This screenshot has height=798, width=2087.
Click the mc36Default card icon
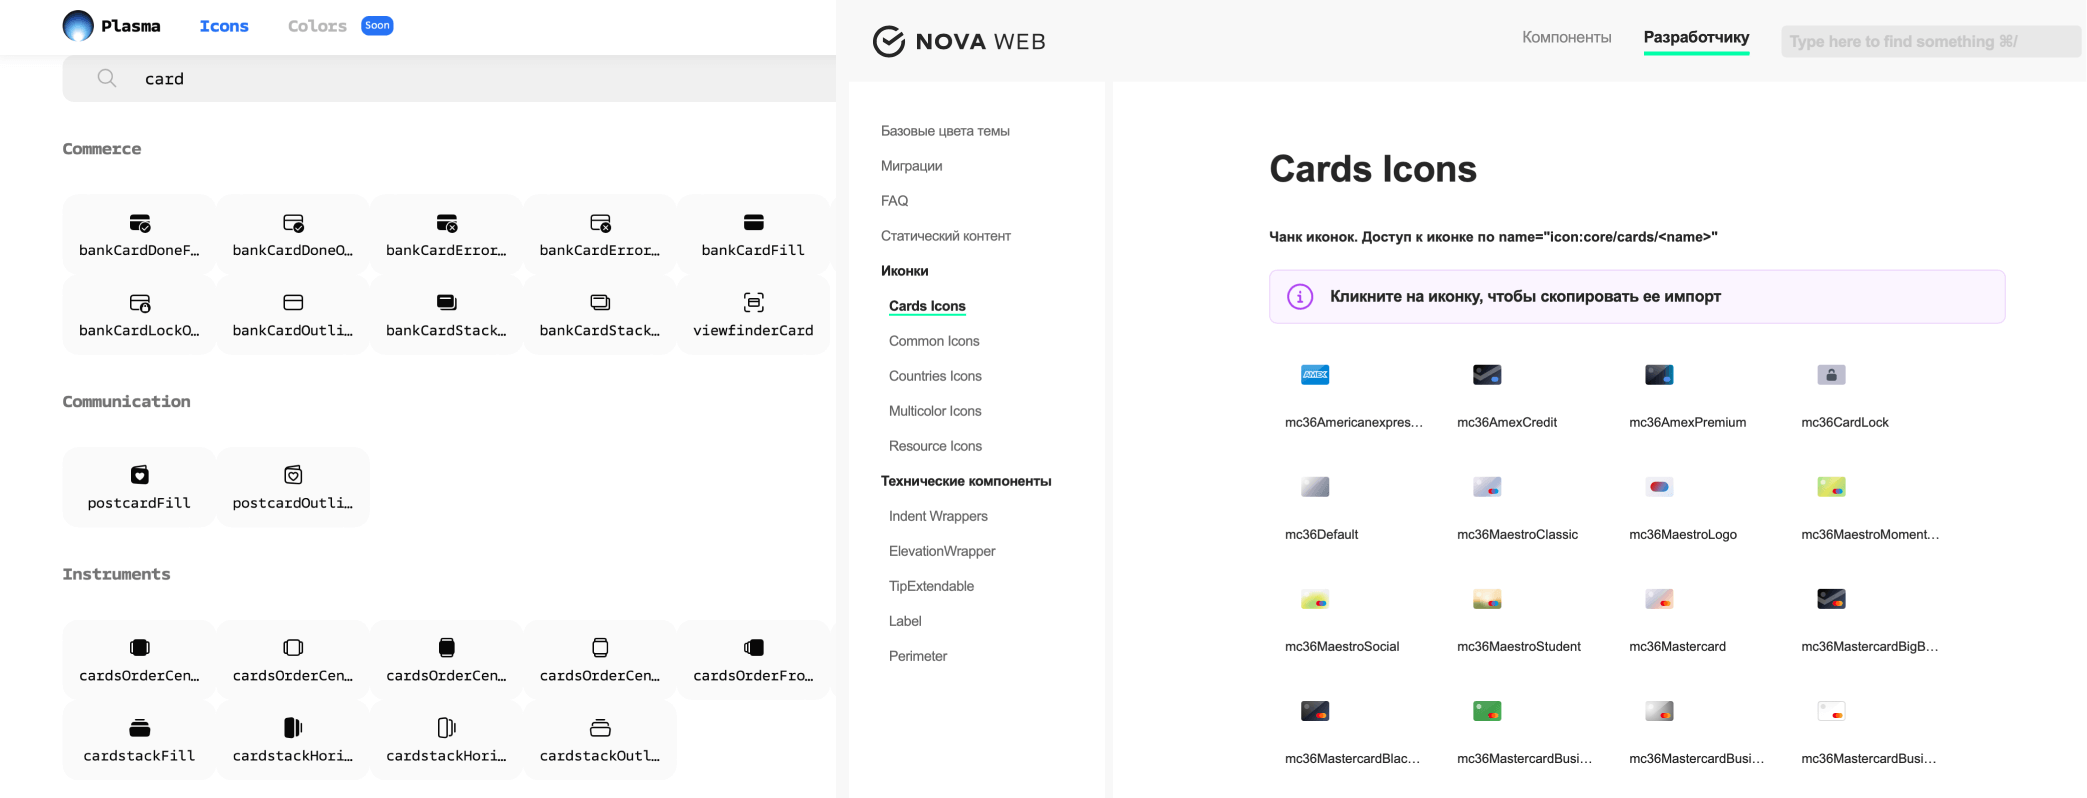click(1315, 487)
